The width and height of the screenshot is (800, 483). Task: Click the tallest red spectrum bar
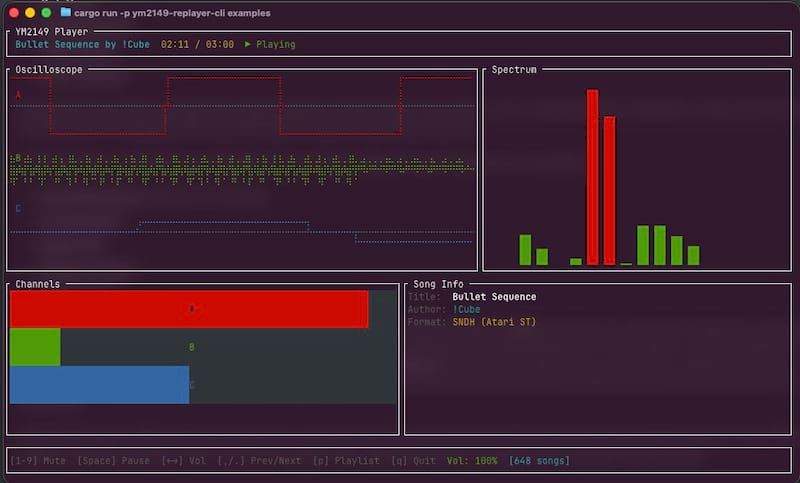pyautogui.click(x=592, y=177)
